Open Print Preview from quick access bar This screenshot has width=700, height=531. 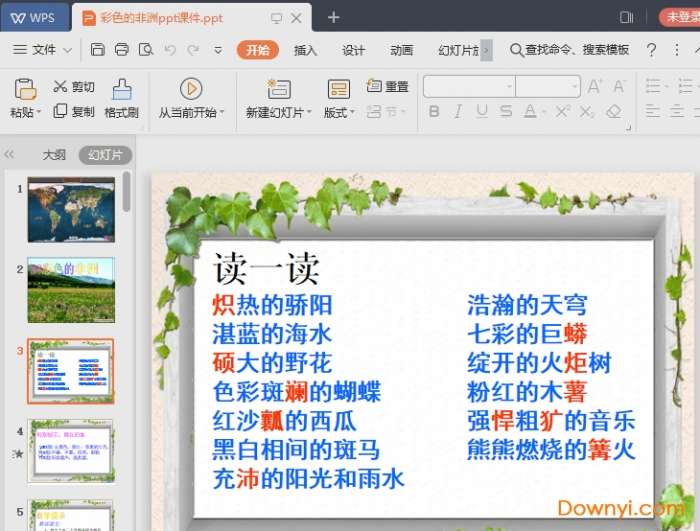(x=146, y=50)
